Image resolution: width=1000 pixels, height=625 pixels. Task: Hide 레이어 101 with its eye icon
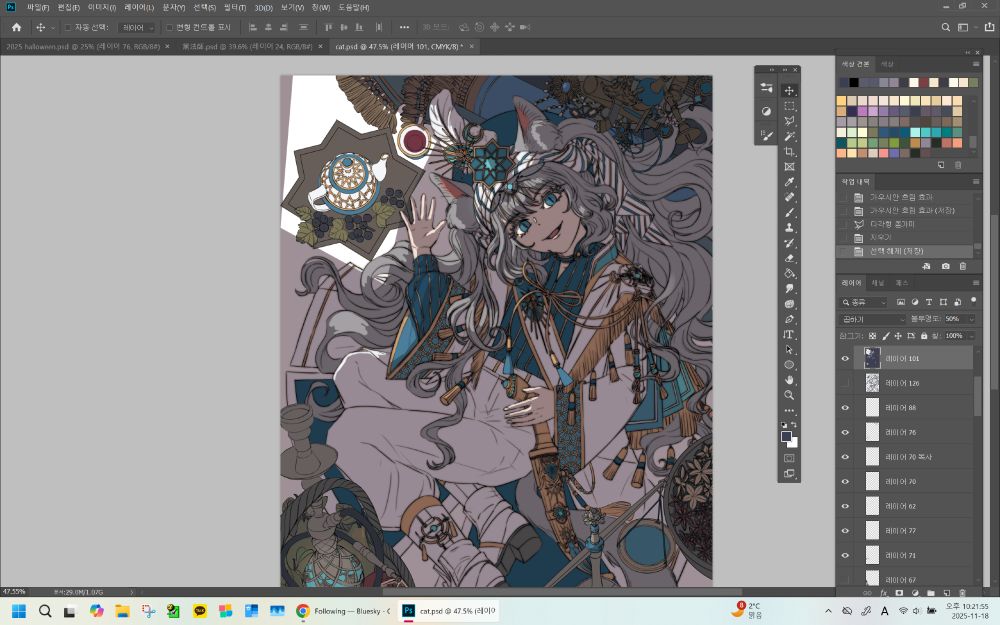click(x=845, y=358)
